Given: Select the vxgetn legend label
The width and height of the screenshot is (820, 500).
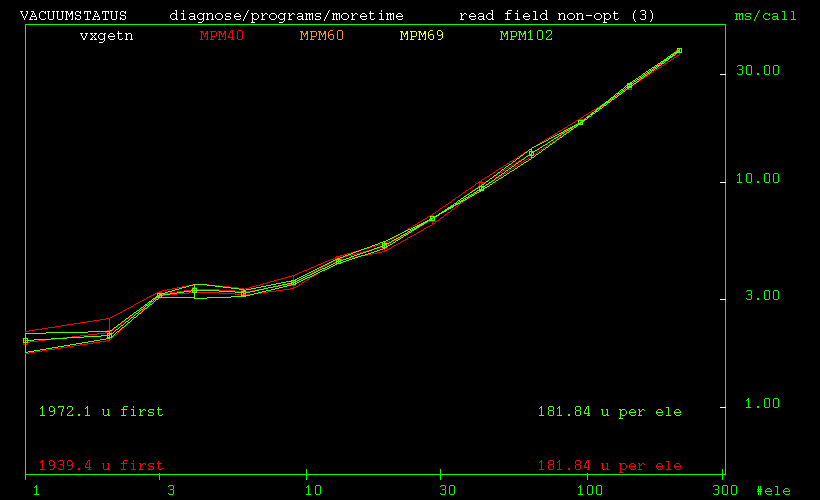Looking at the screenshot, I should (106, 36).
